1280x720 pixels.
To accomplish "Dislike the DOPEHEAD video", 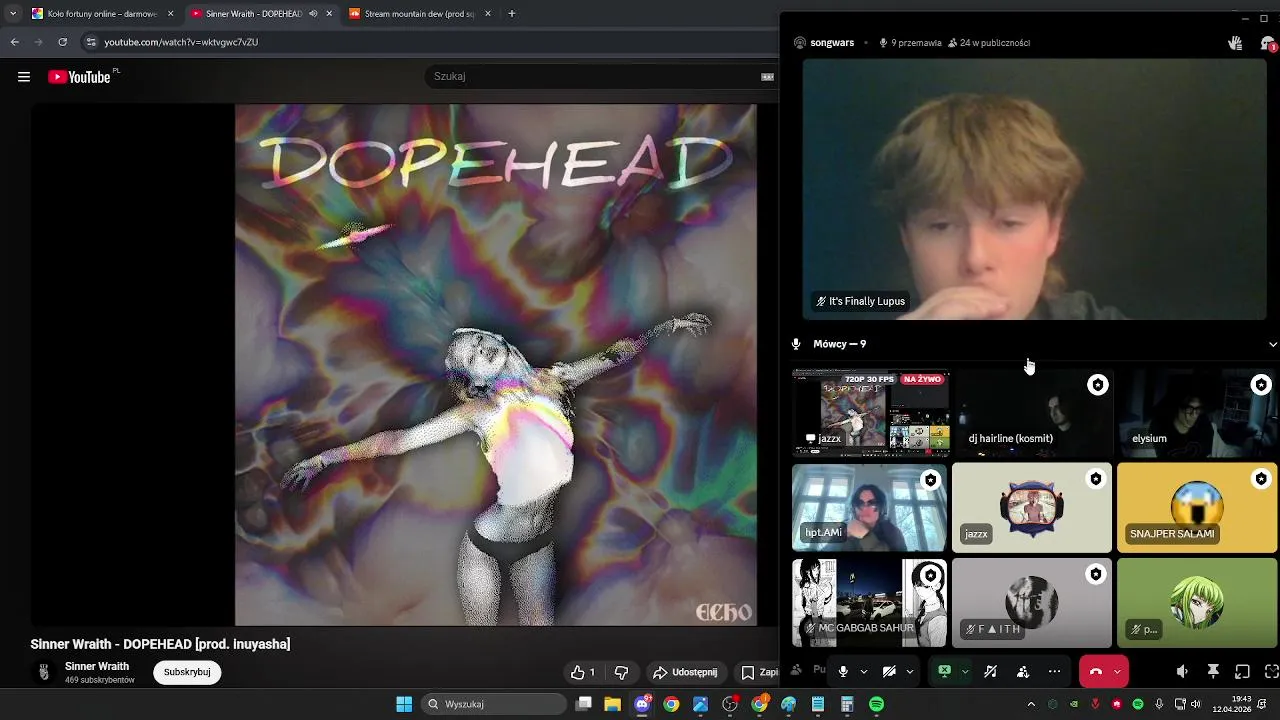I will click(621, 673).
